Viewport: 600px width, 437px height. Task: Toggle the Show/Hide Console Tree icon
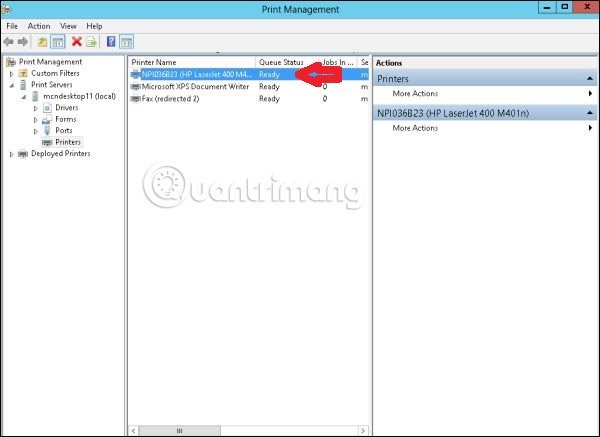(x=58, y=42)
